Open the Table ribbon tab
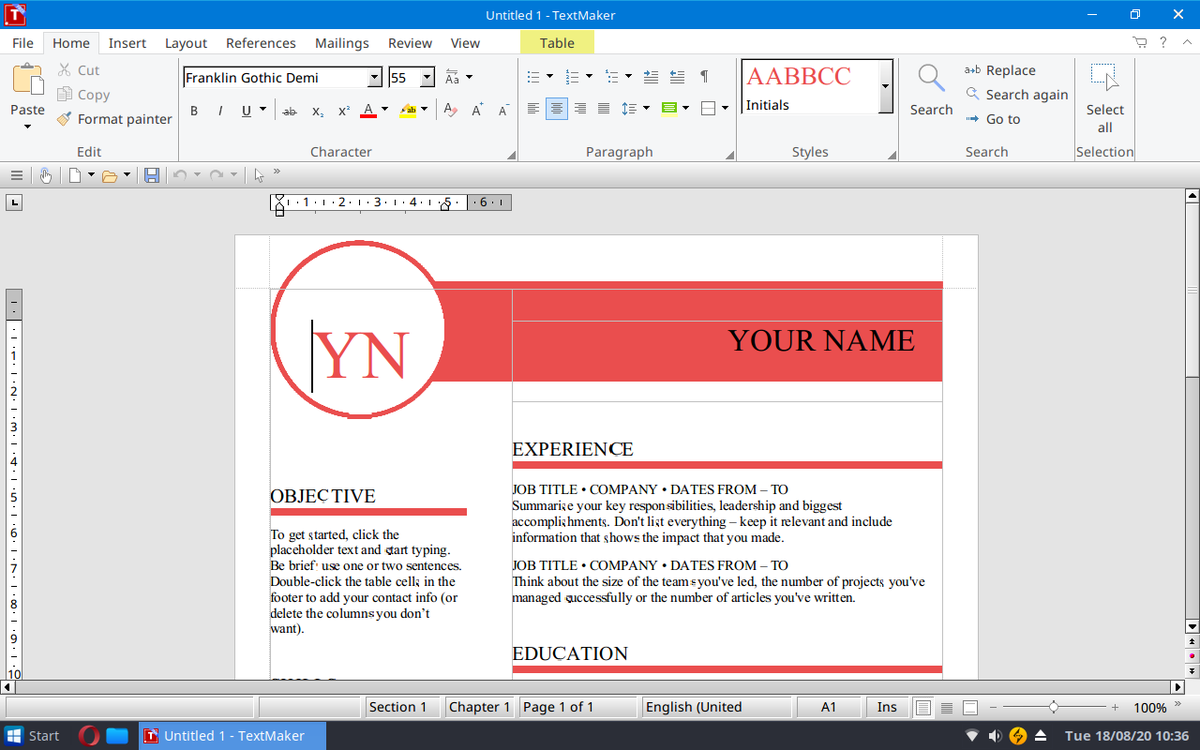1200x750 pixels. click(557, 43)
